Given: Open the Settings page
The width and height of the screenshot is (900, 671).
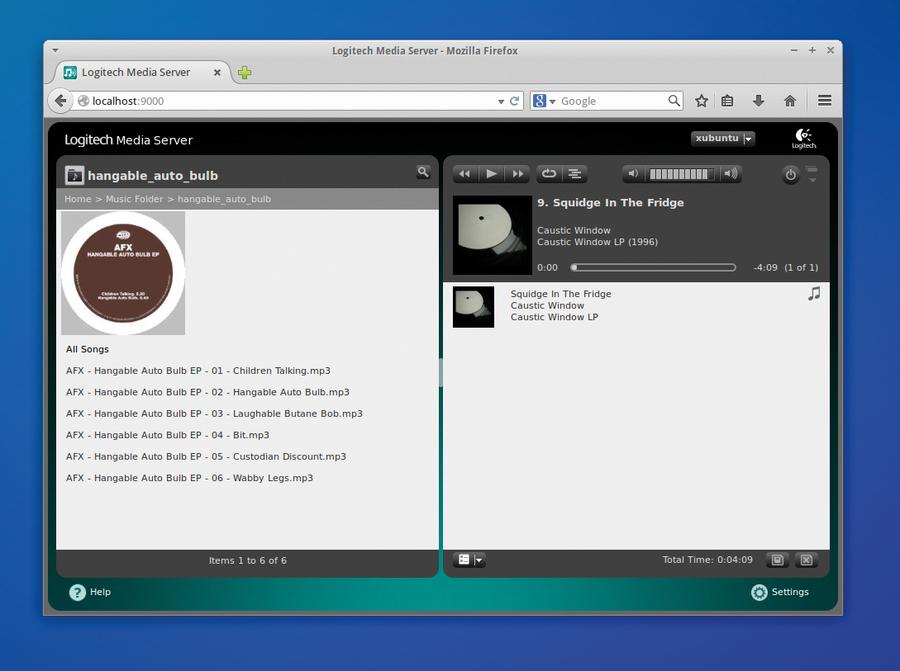Looking at the screenshot, I should (x=790, y=592).
